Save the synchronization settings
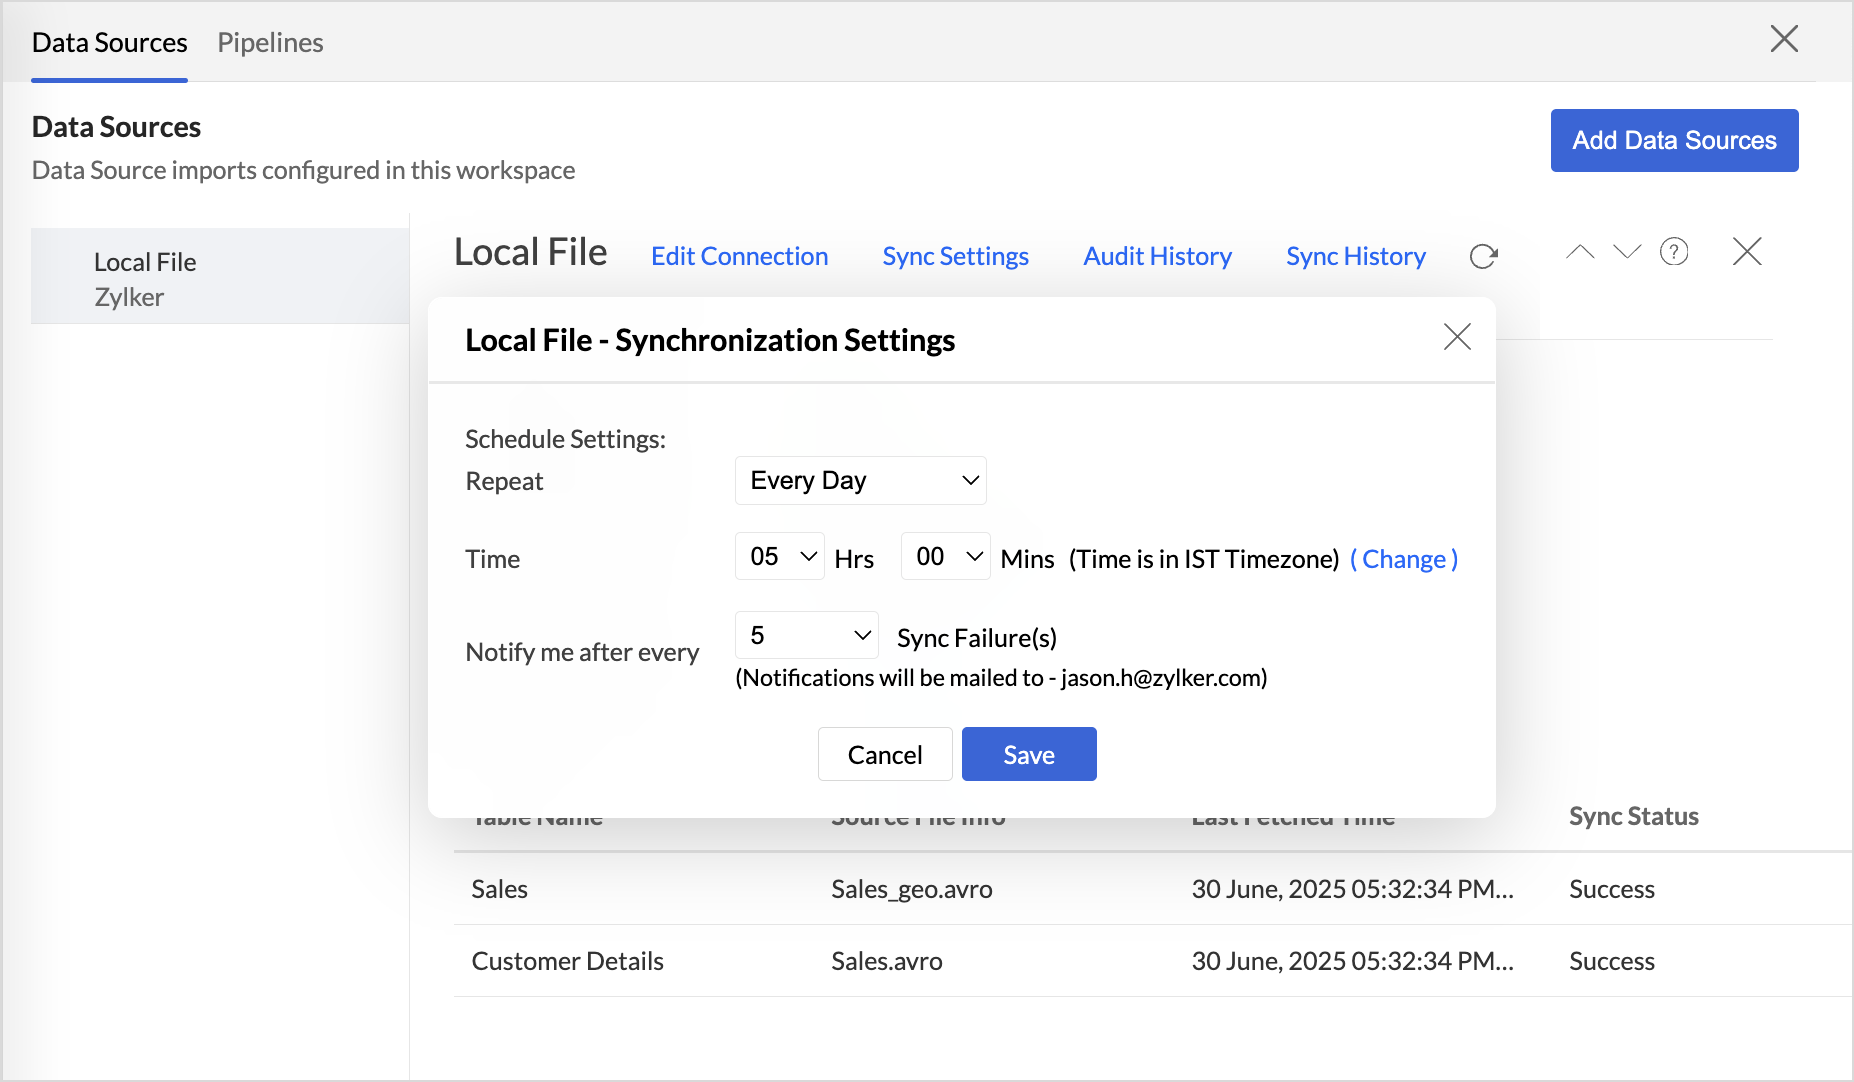 1028,755
